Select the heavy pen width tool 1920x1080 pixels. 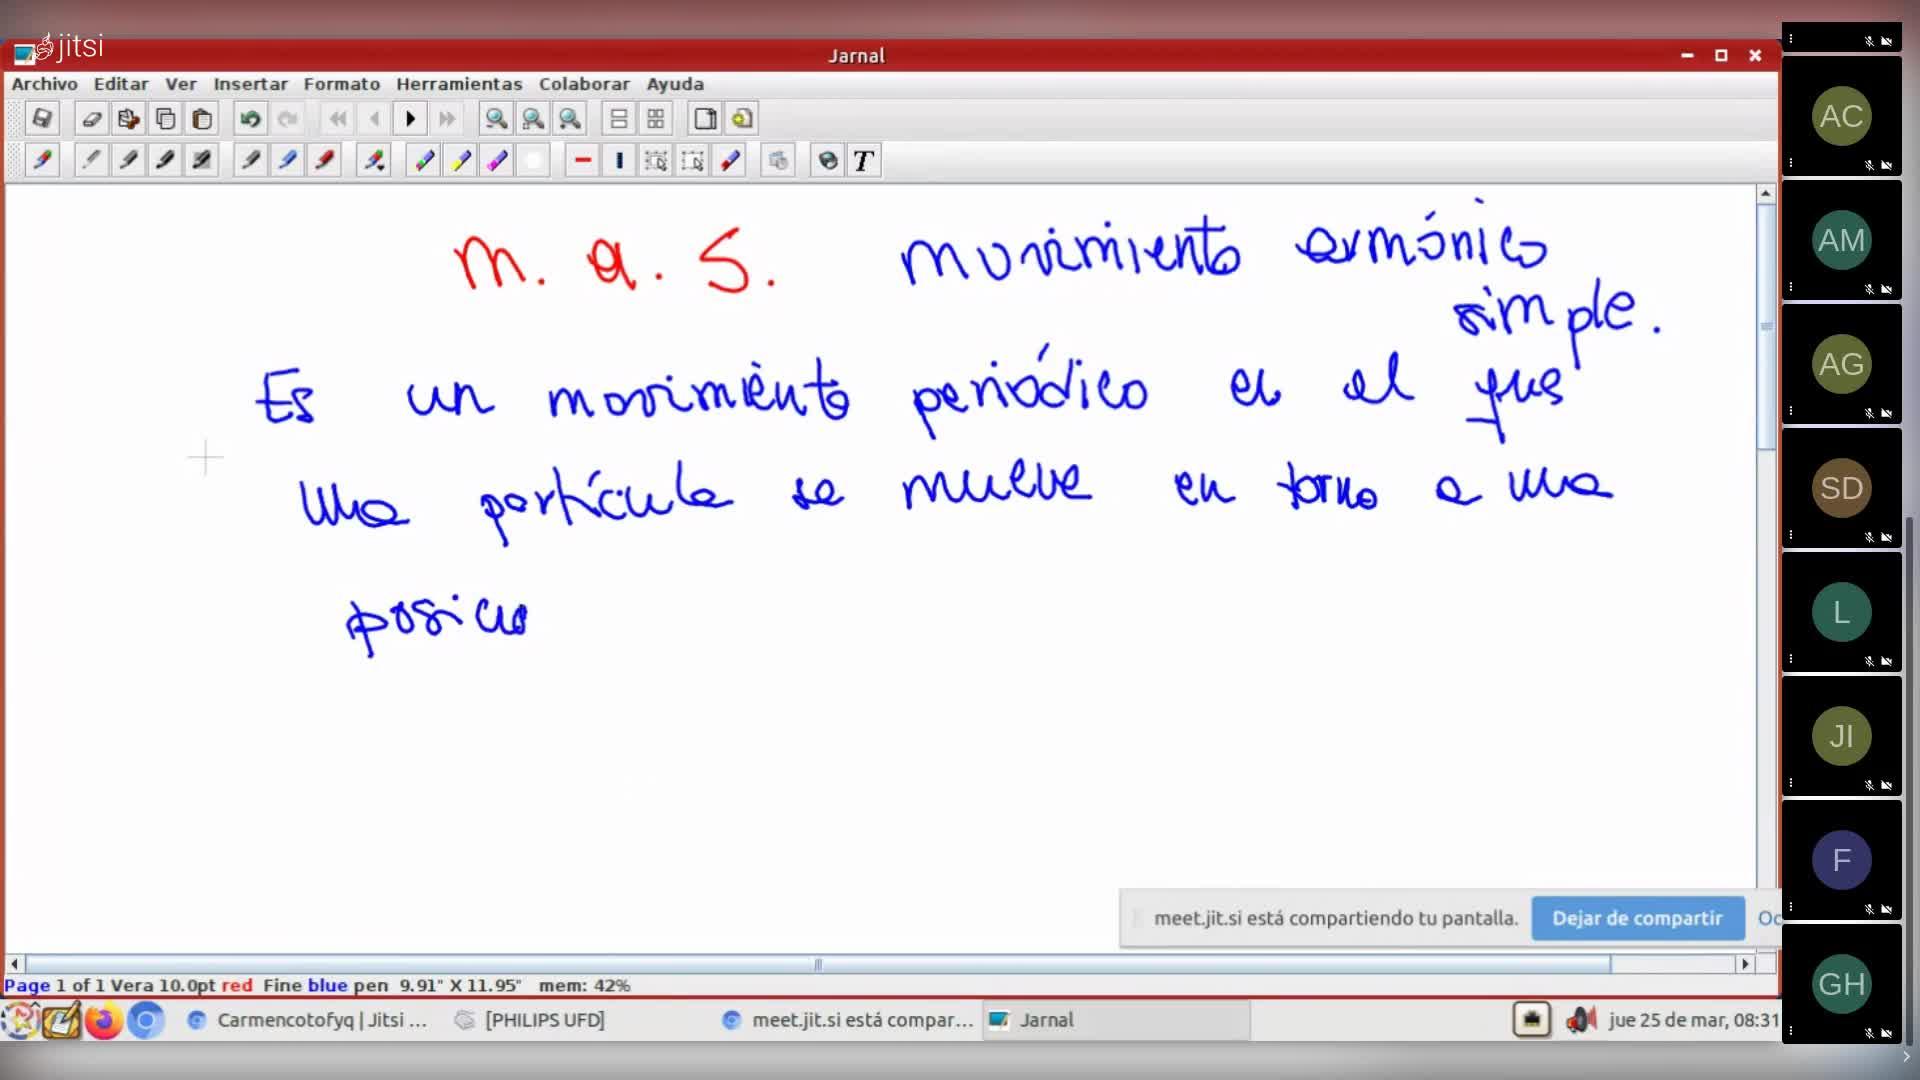165,161
